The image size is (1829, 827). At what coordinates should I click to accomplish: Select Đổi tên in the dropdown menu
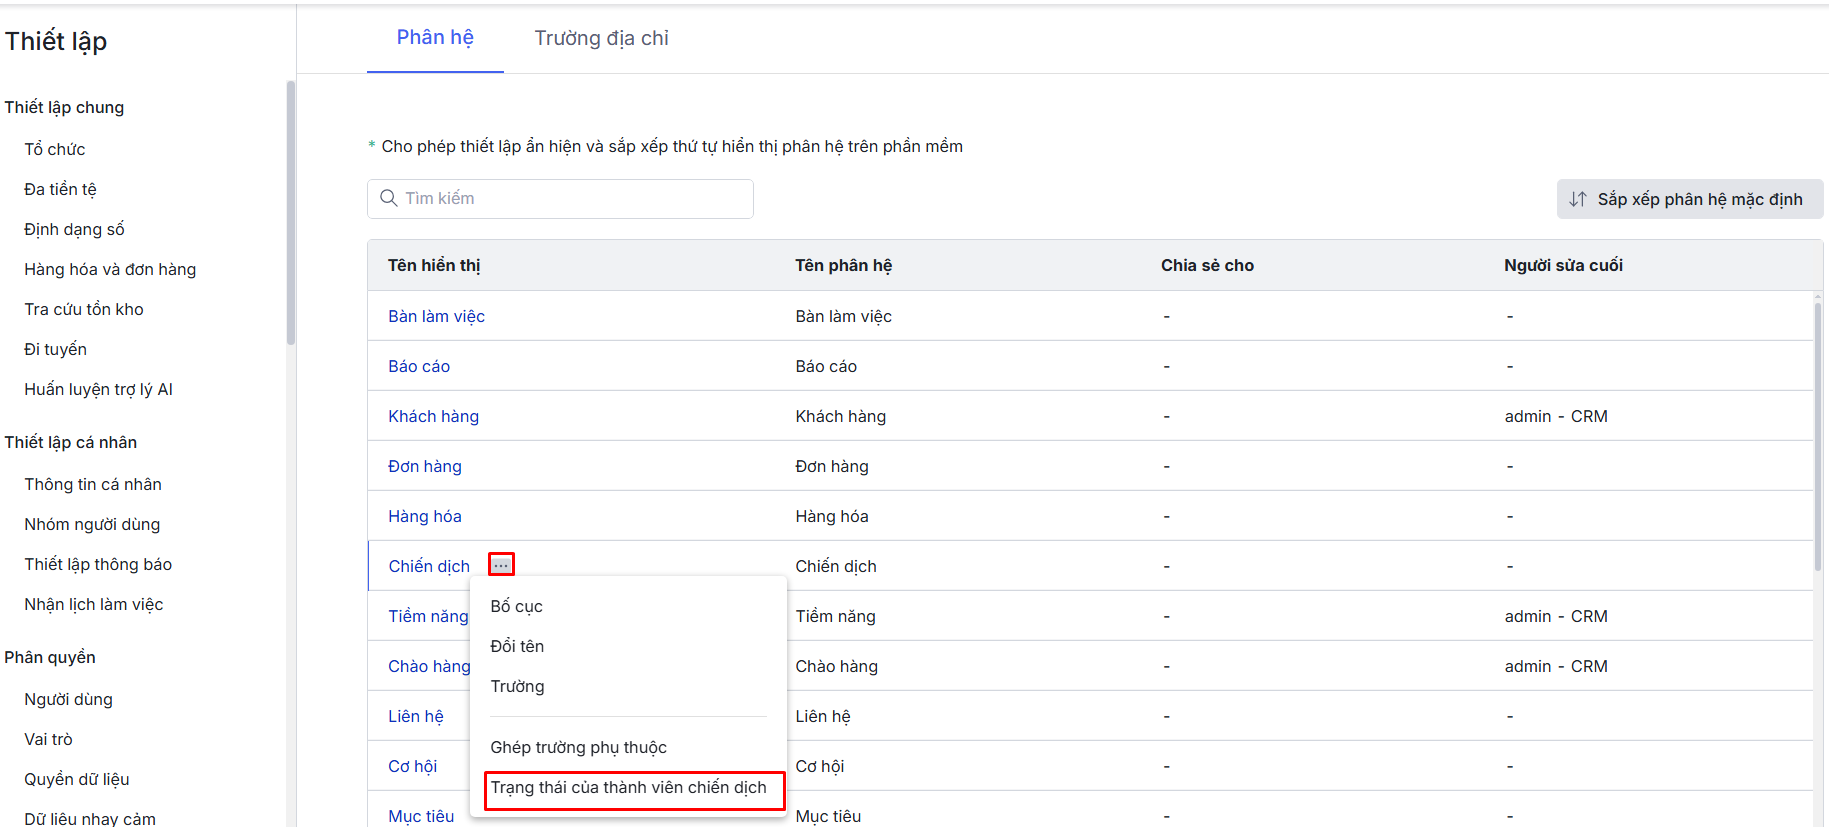(x=517, y=646)
